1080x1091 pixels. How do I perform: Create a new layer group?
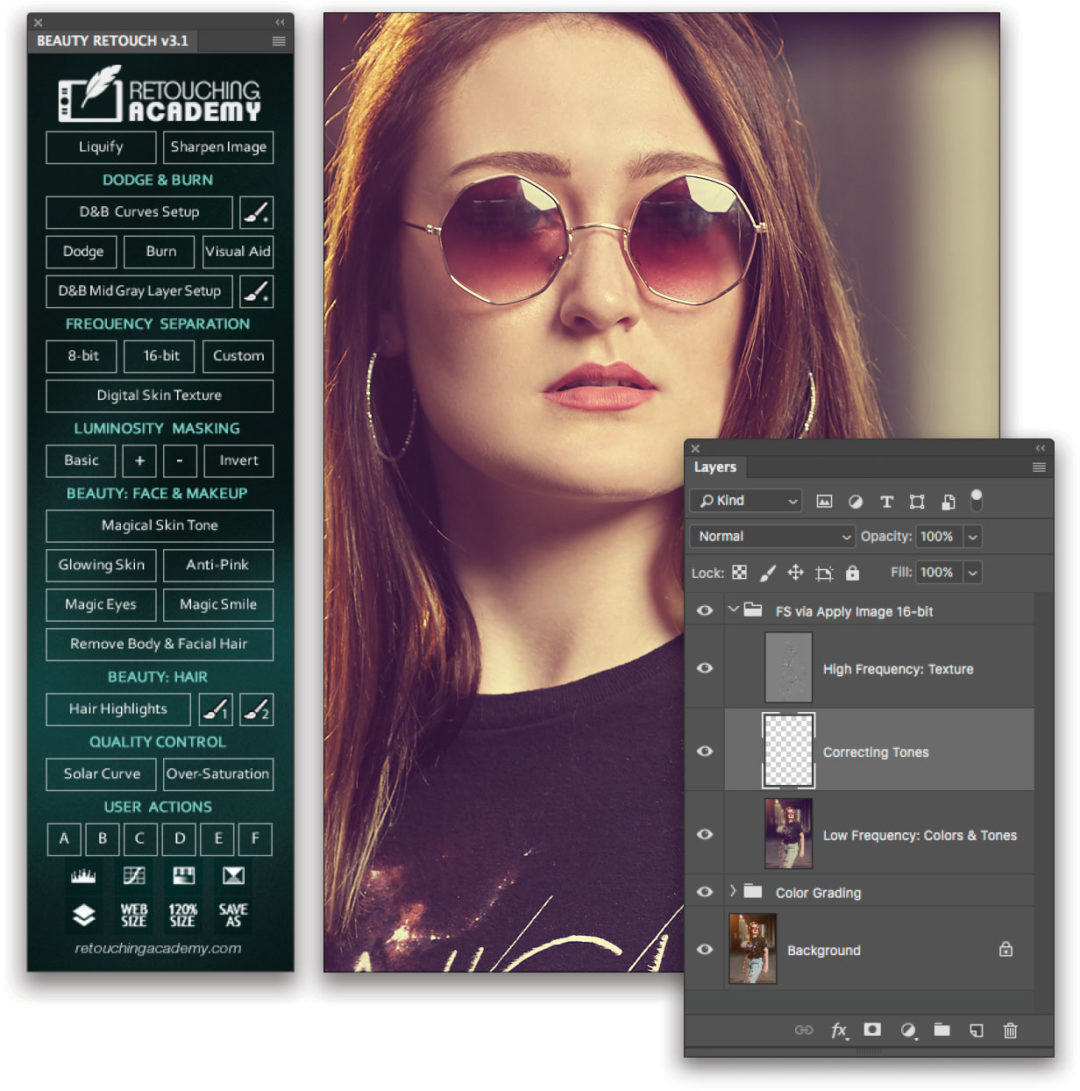(x=941, y=1030)
